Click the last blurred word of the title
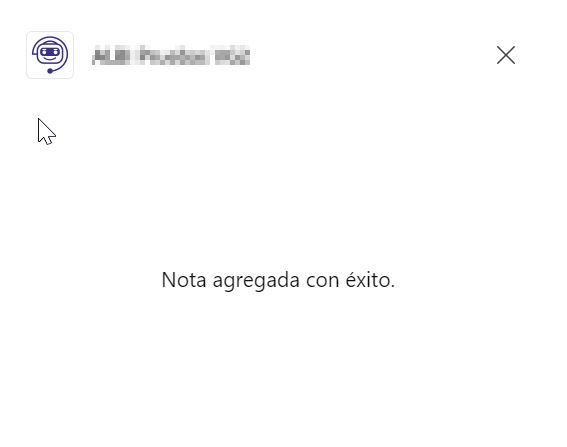The height and width of the screenshot is (447, 567). pyautogui.click(x=232, y=56)
